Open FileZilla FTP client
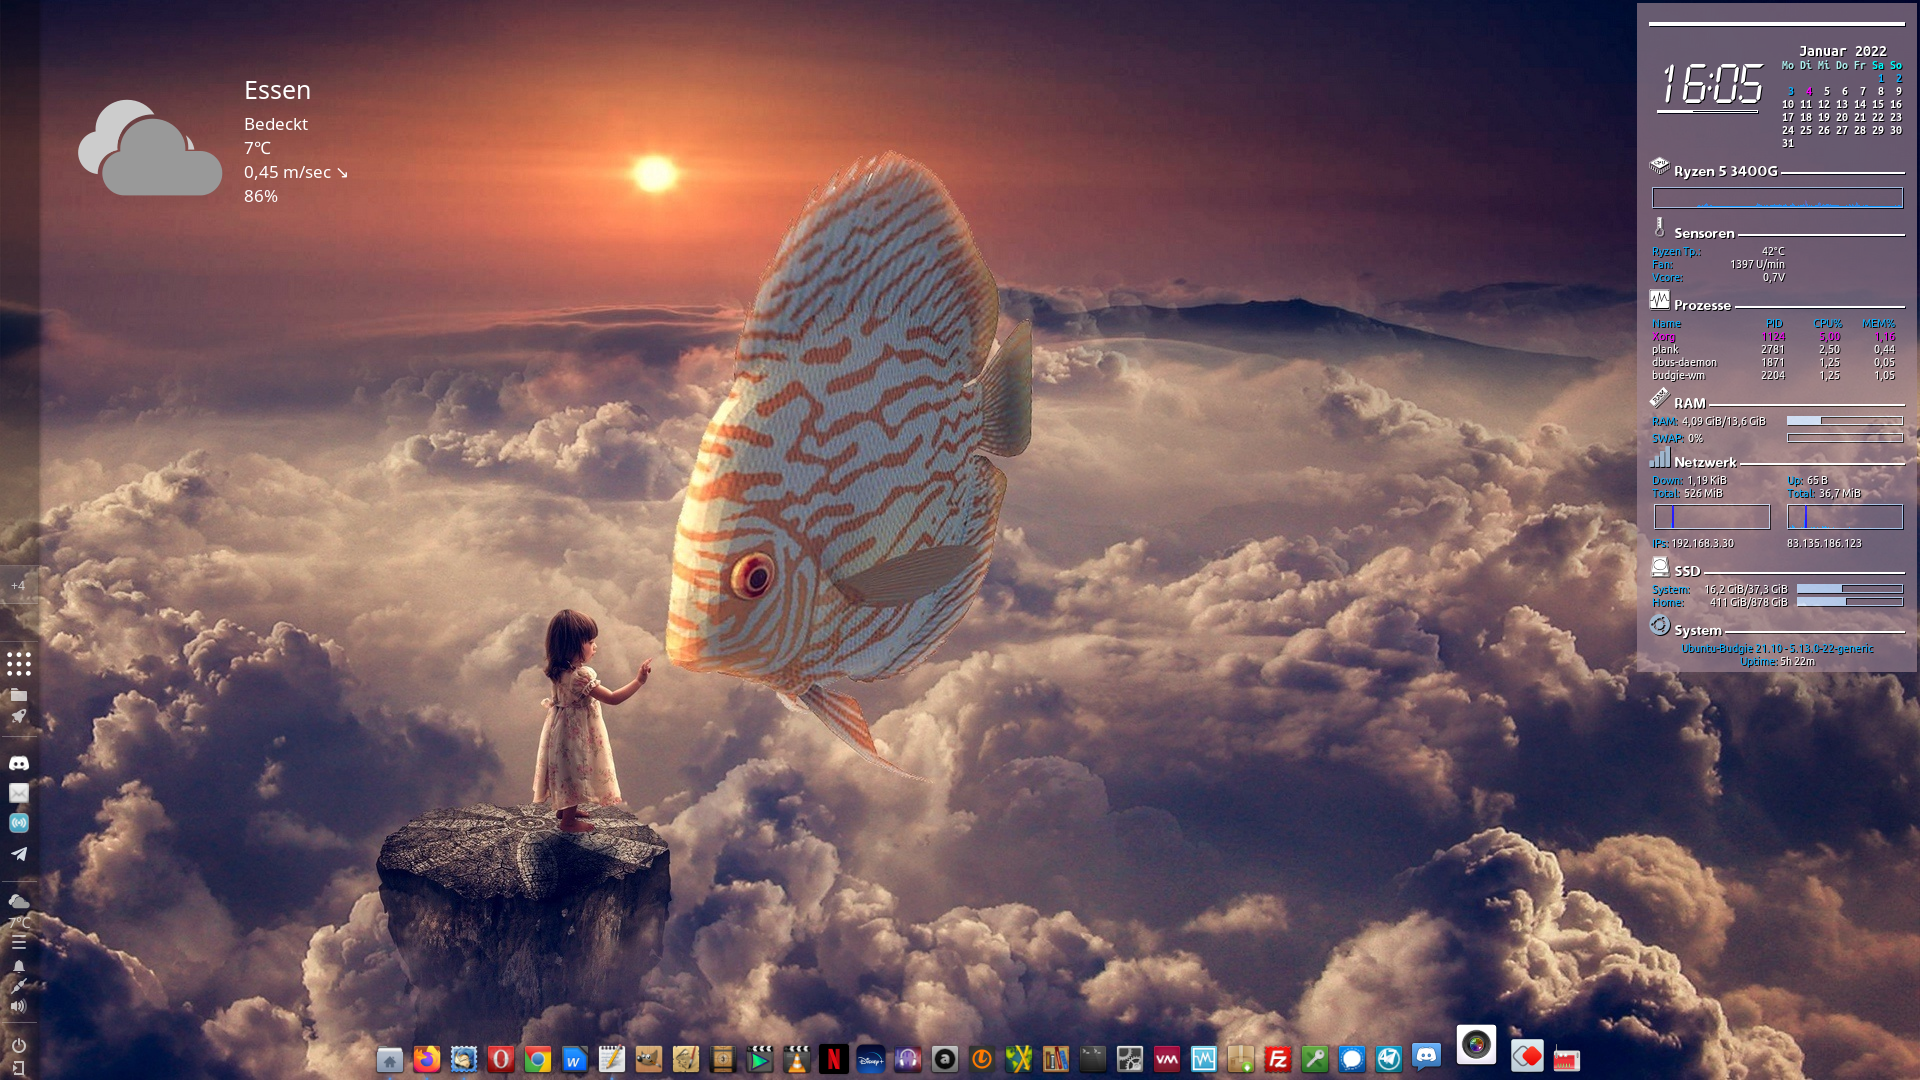Screen dimensions: 1920x1080 tap(1277, 1060)
